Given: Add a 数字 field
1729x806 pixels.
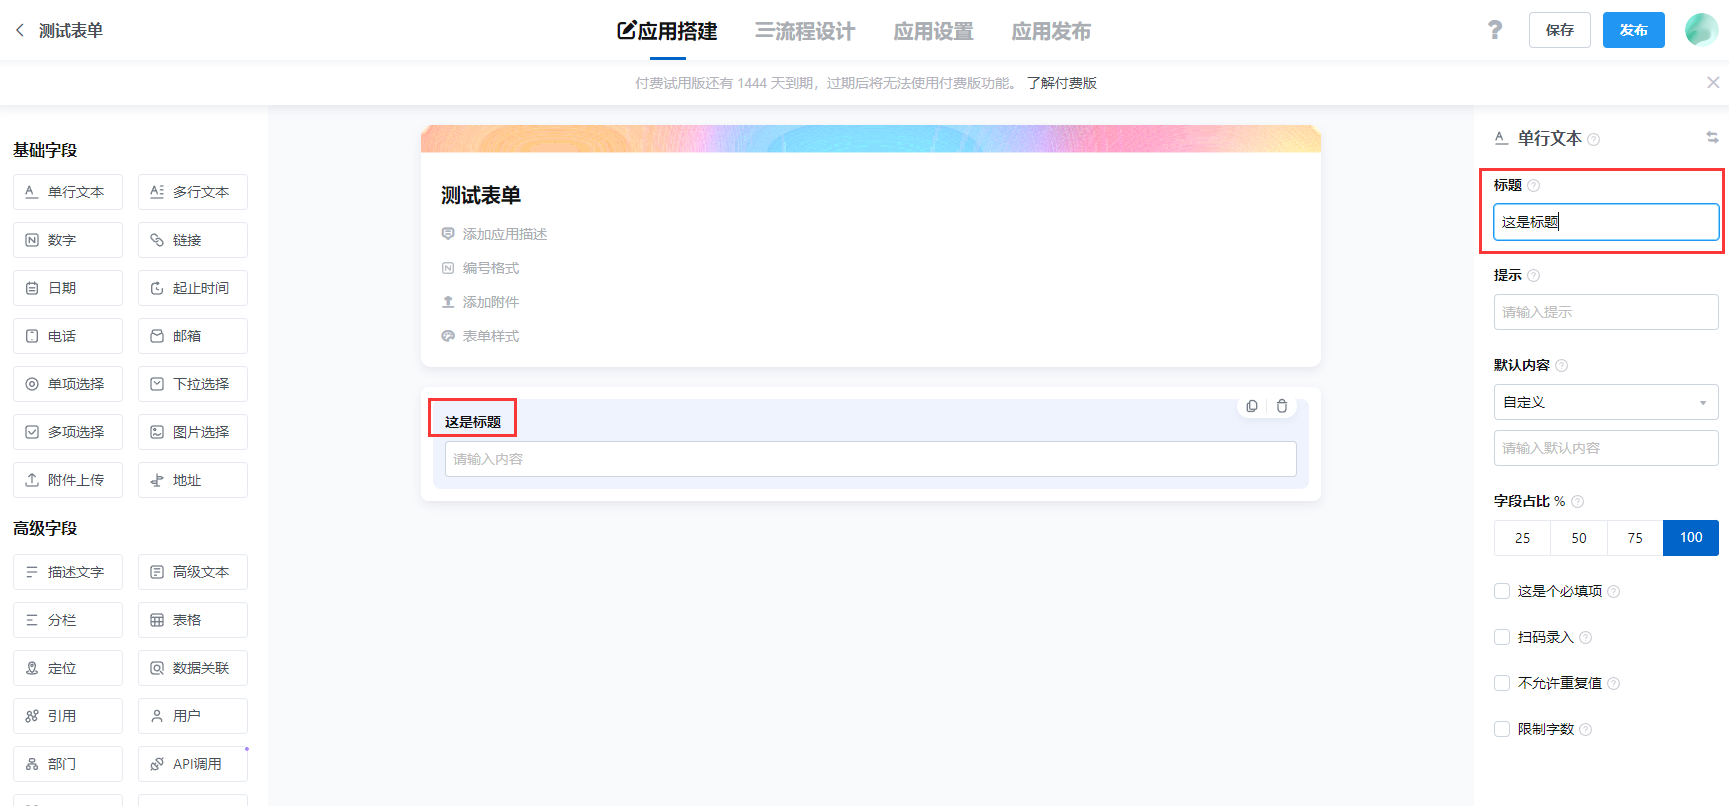Looking at the screenshot, I should pyautogui.click(x=68, y=240).
